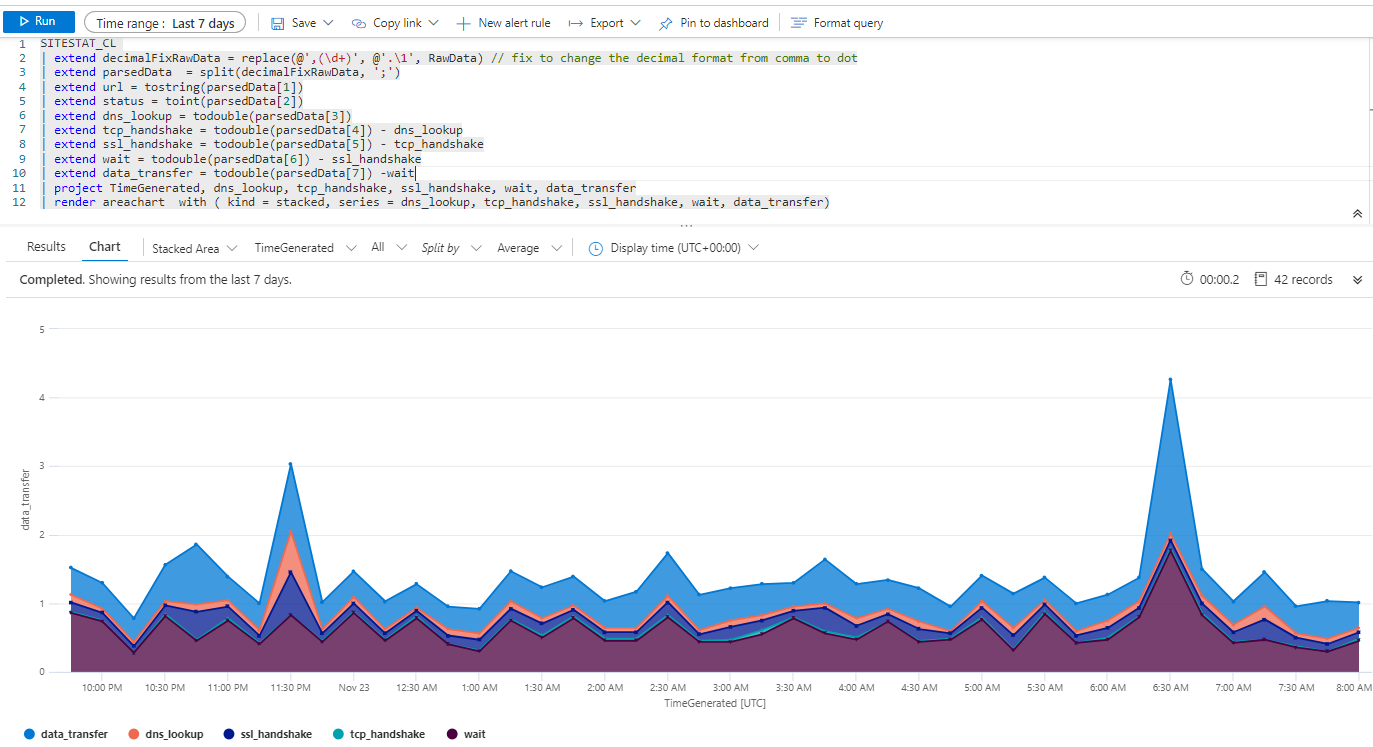Screen dimensions: 1373x747
Task: Click the Pin to dashboard pin icon
Action: coord(666,23)
